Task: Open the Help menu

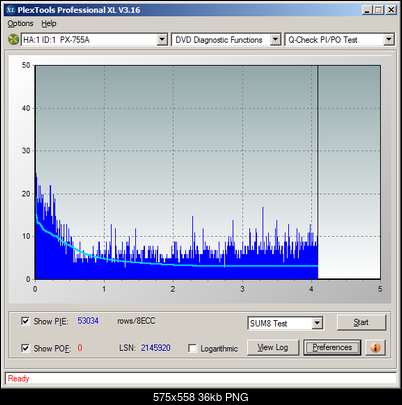Action: (x=49, y=24)
